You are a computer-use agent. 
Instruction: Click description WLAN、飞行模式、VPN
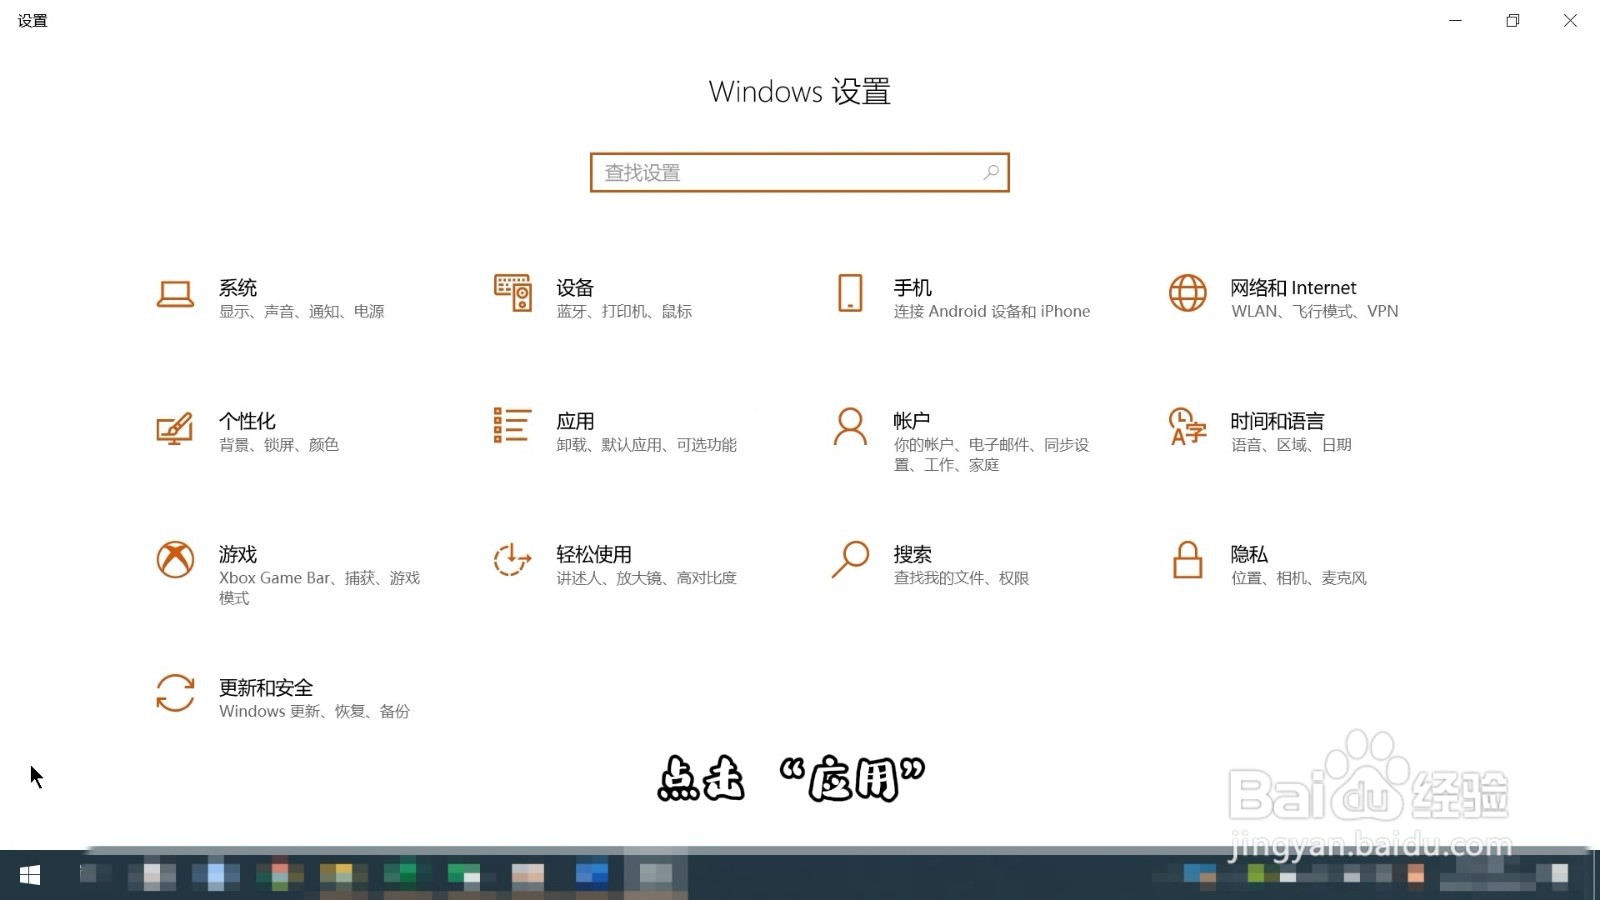1315,312
